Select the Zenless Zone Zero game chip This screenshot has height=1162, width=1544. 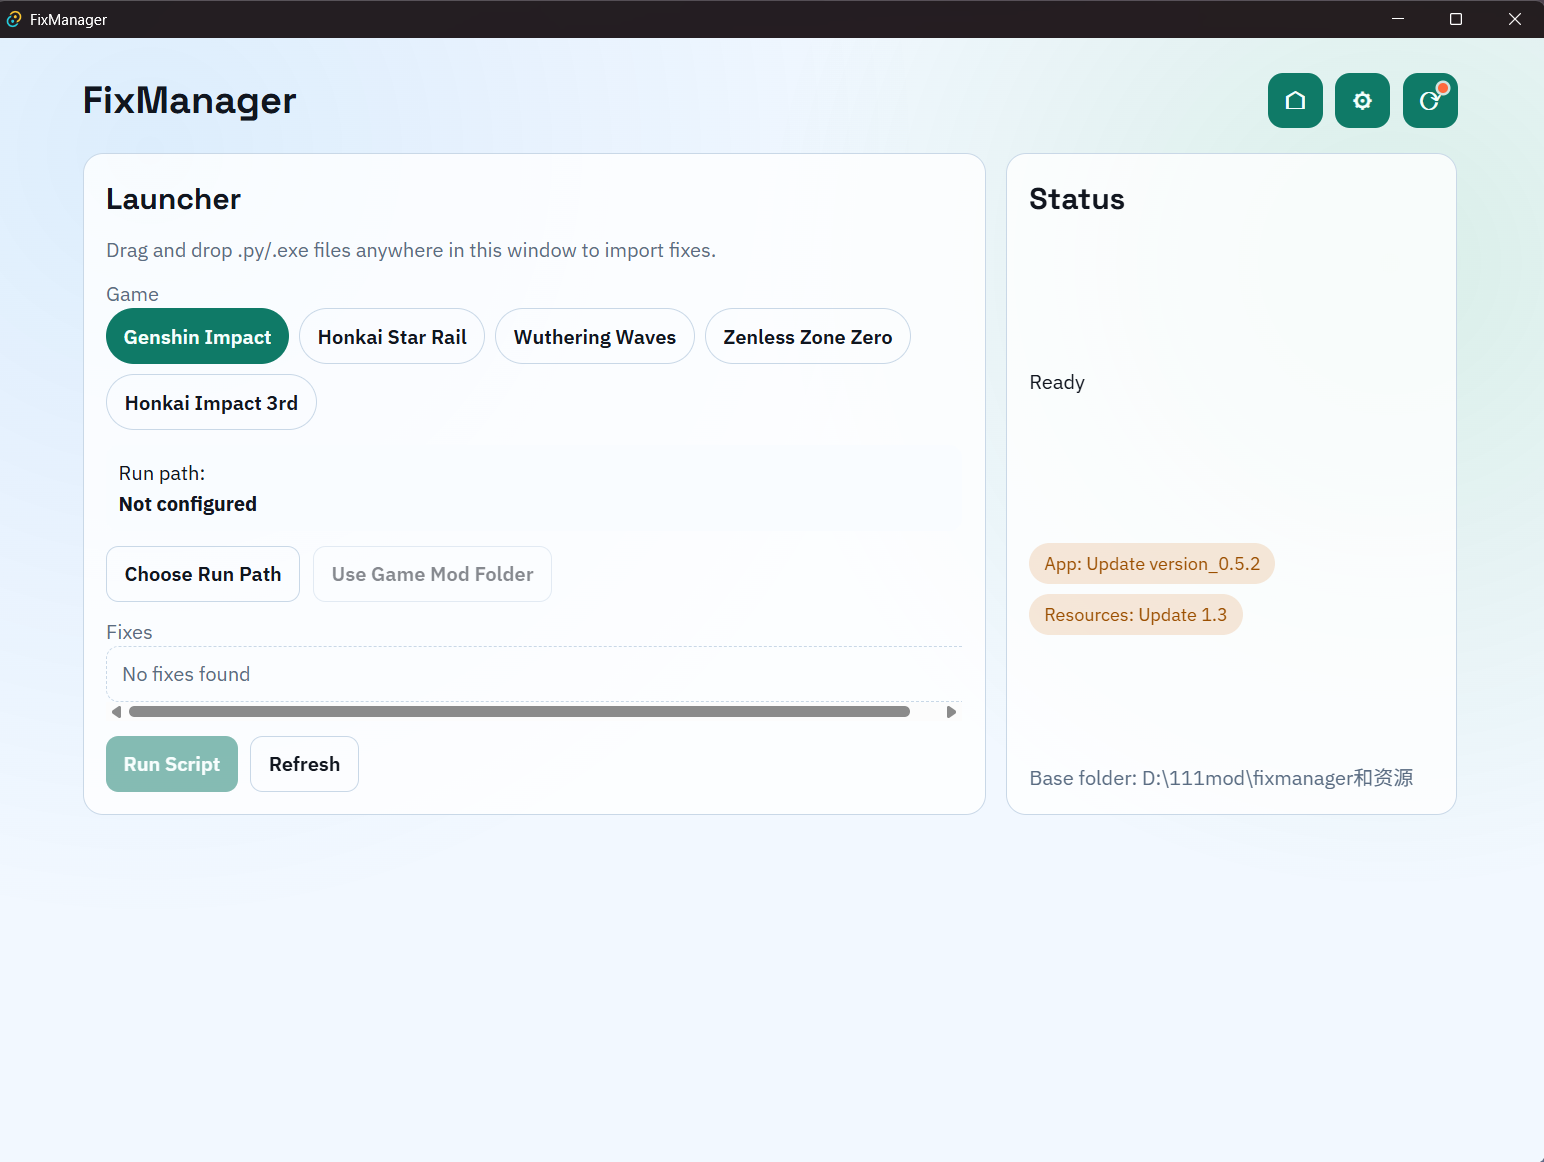click(808, 336)
